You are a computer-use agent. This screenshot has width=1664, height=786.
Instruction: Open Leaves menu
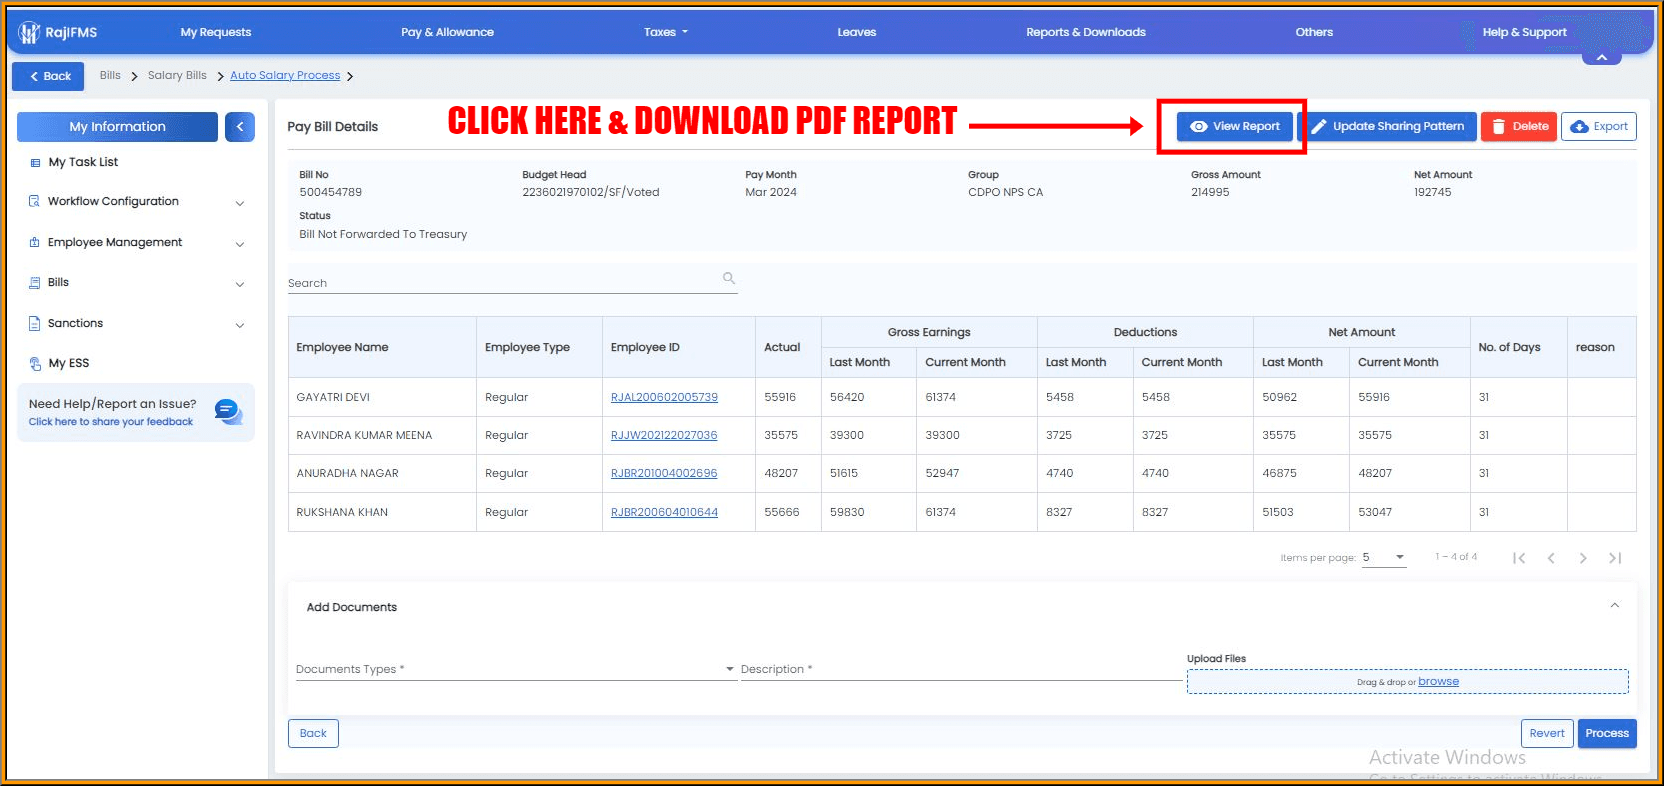pos(856,32)
